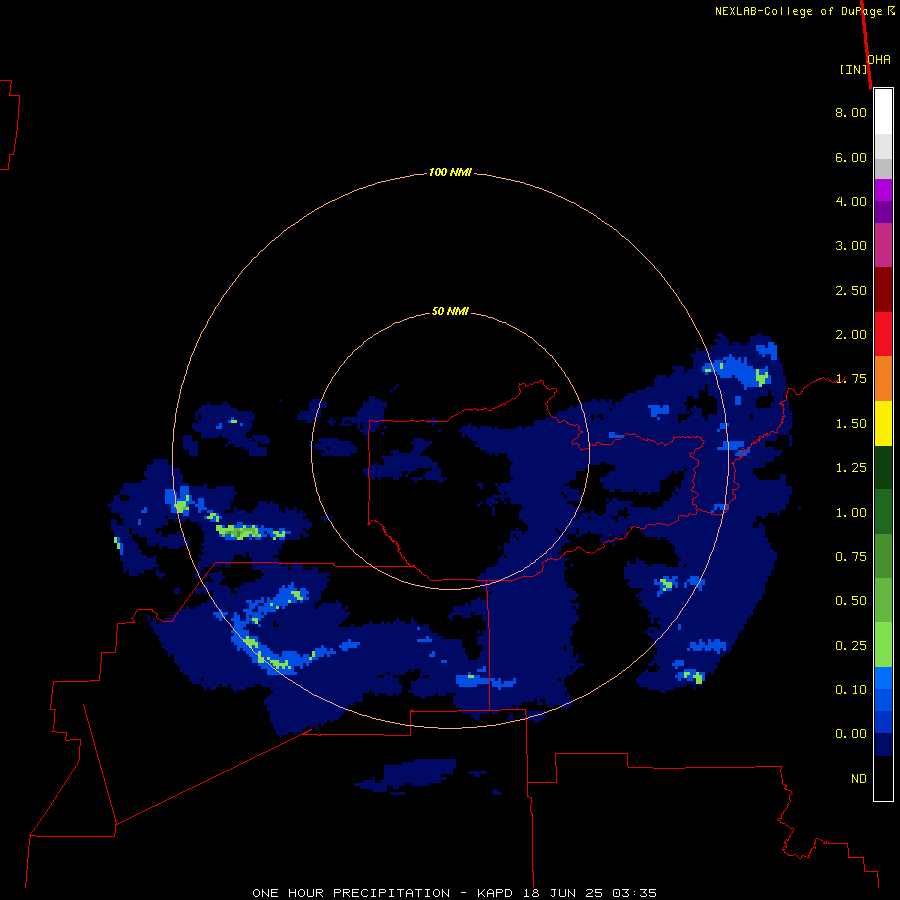Select the navy swatch just above ND

[883, 745]
